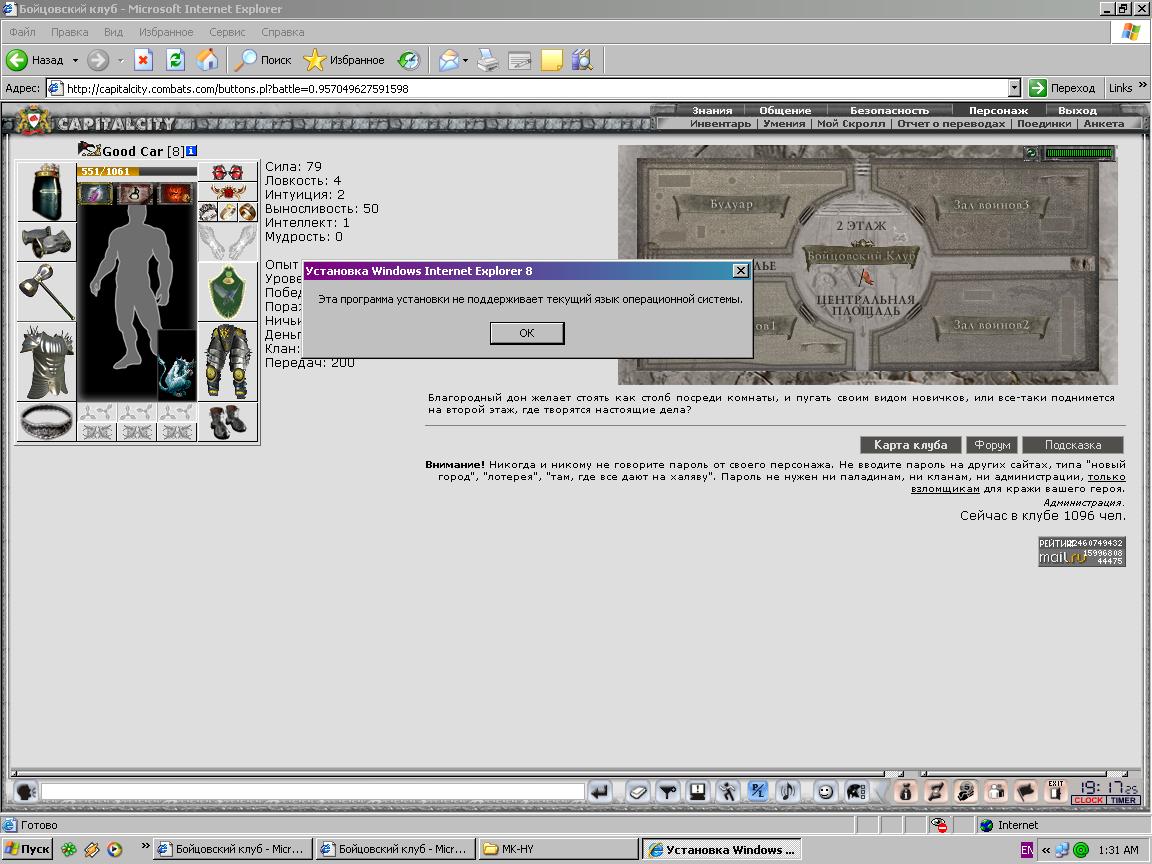Click the green progress bar above map

coord(1079,153)
